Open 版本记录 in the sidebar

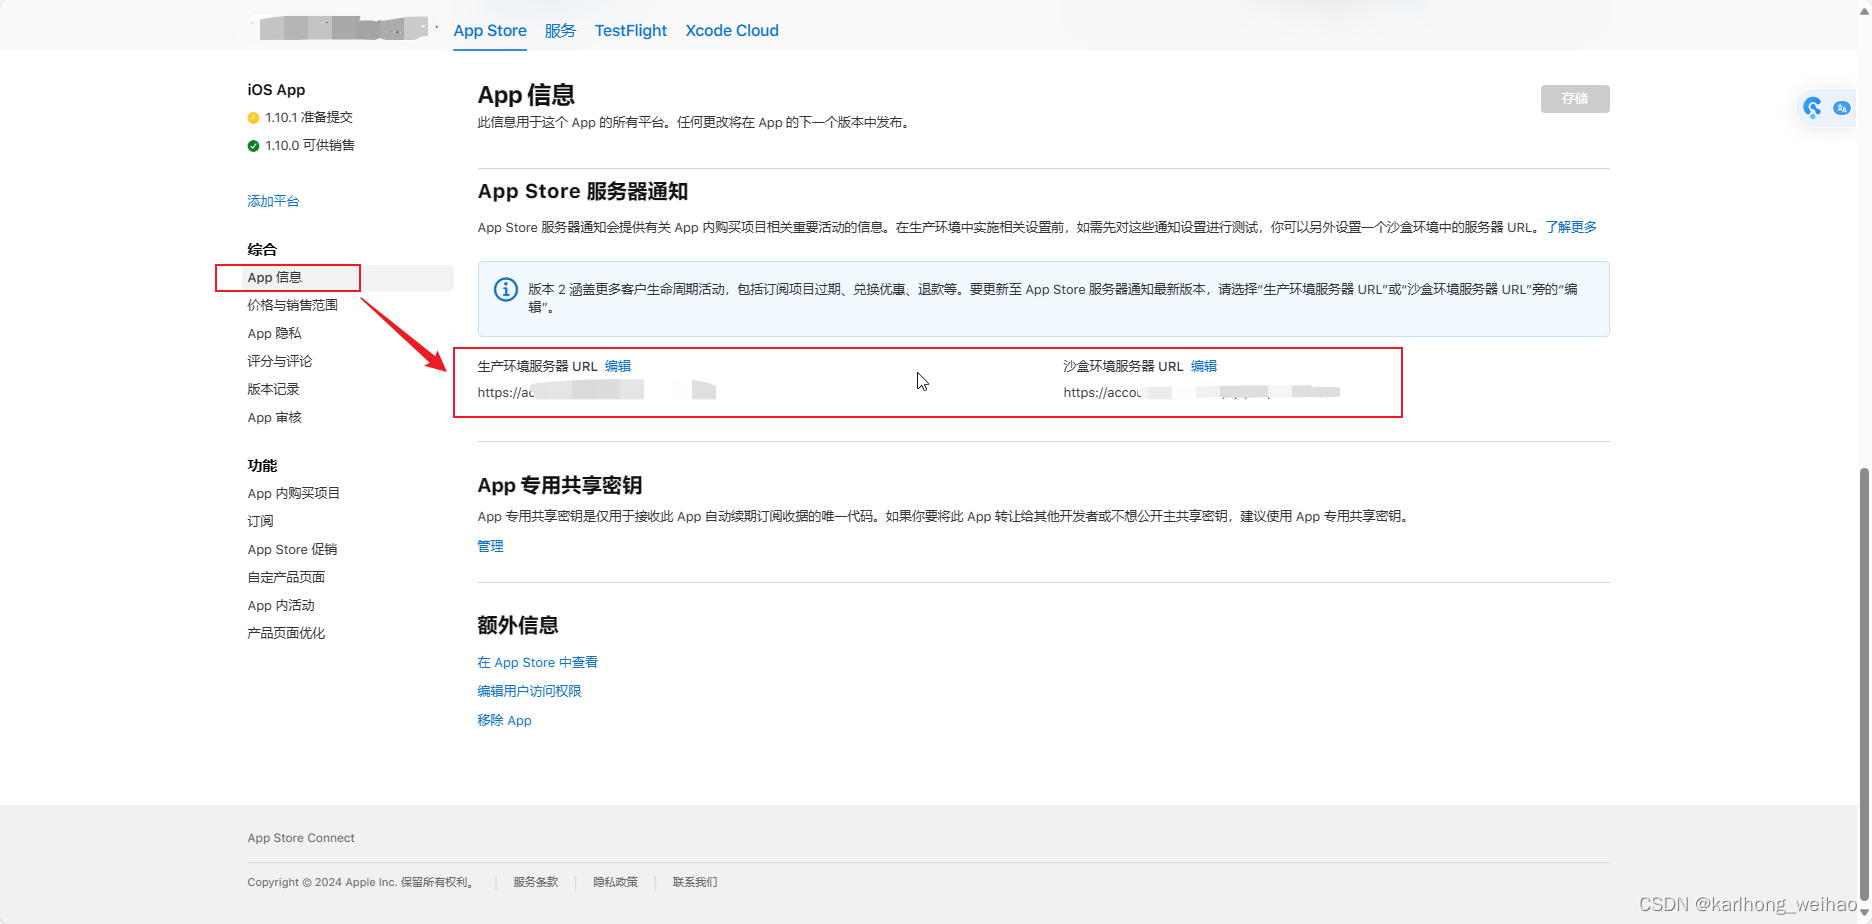[274, 389]
